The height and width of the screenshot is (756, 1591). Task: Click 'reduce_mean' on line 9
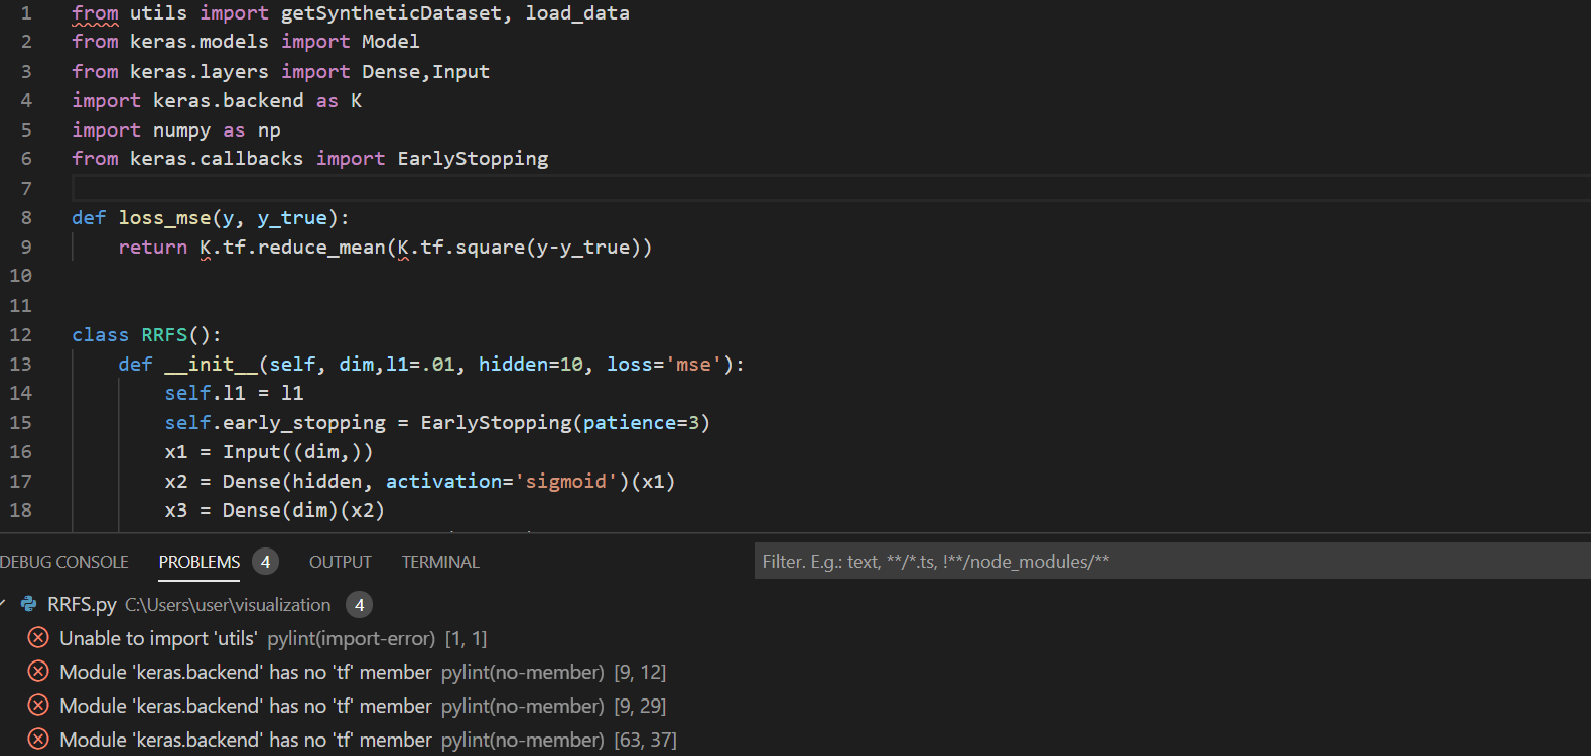tap(322, 247)
